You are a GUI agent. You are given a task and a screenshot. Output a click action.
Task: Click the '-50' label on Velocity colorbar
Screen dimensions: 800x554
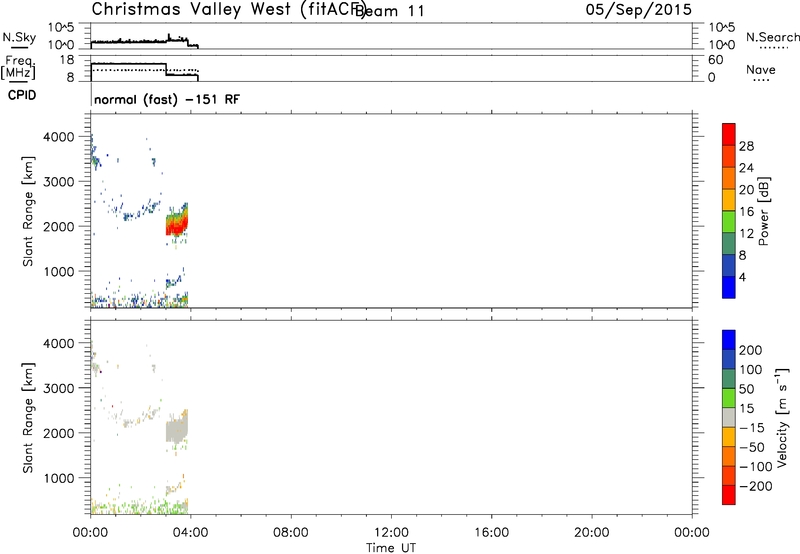[x=752, y=447]
